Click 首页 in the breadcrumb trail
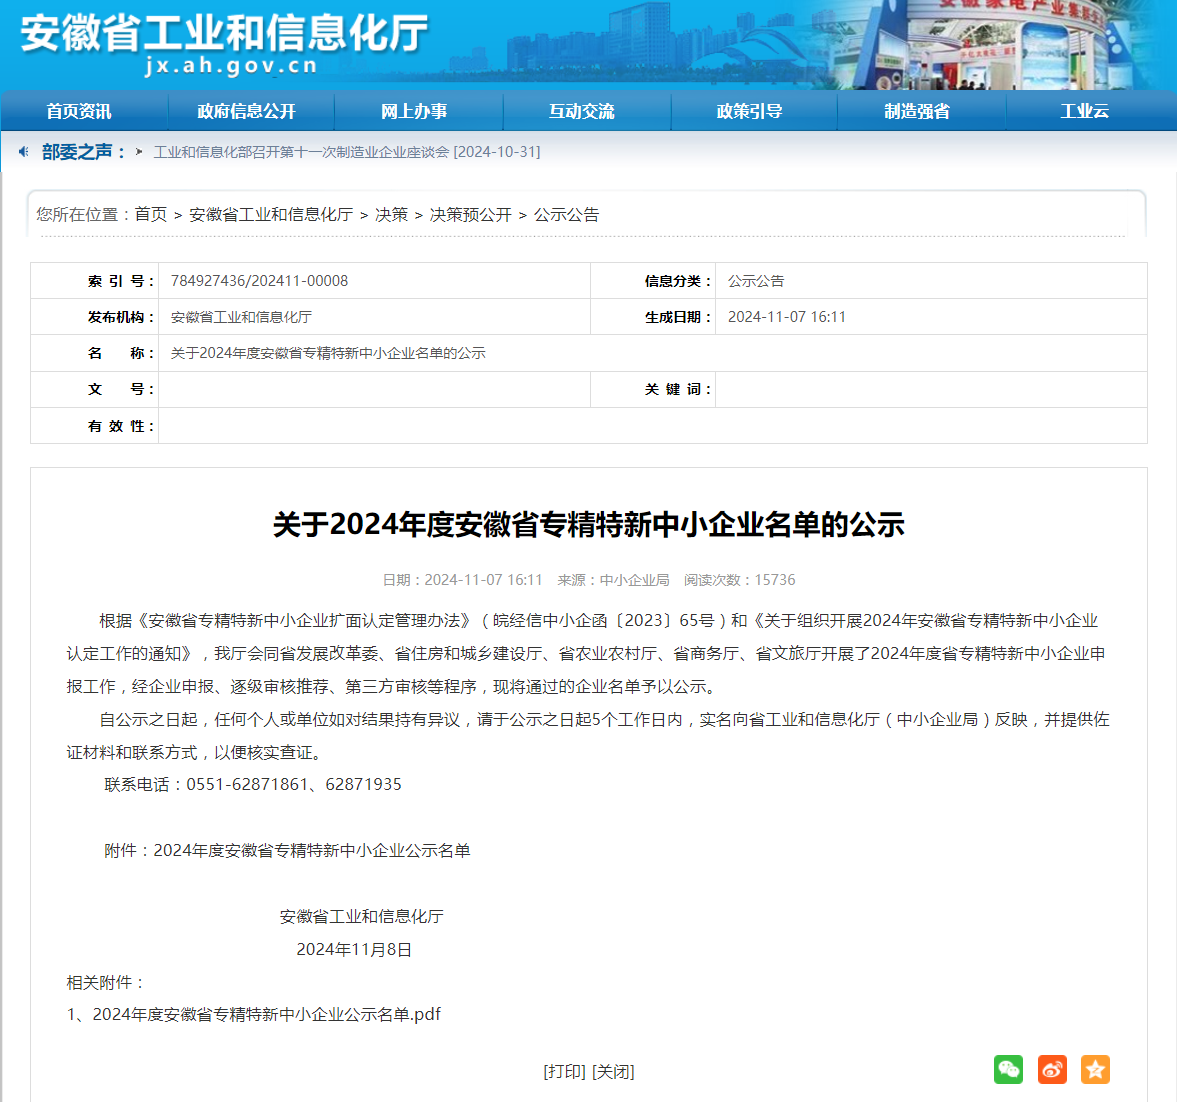Image resolution: width=1177 pixels, height=1102 pixels. point(151,214)
